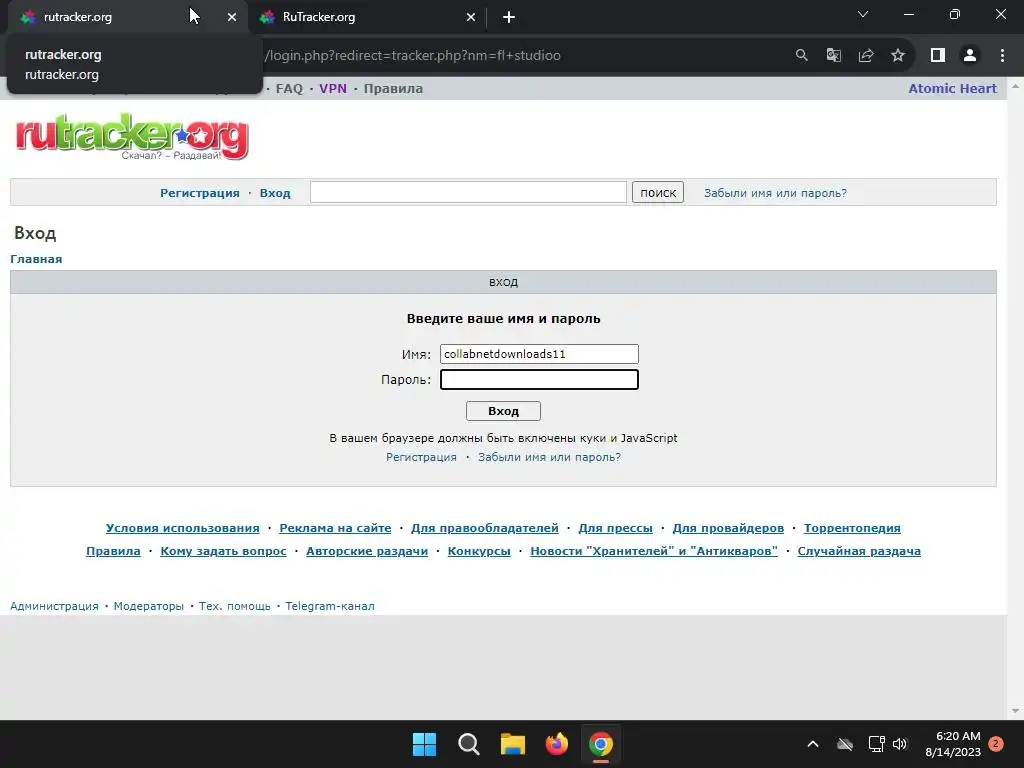Open Telegram-канал link at page bottom
Screen dimensions: 1024x768
coord(330,606)
